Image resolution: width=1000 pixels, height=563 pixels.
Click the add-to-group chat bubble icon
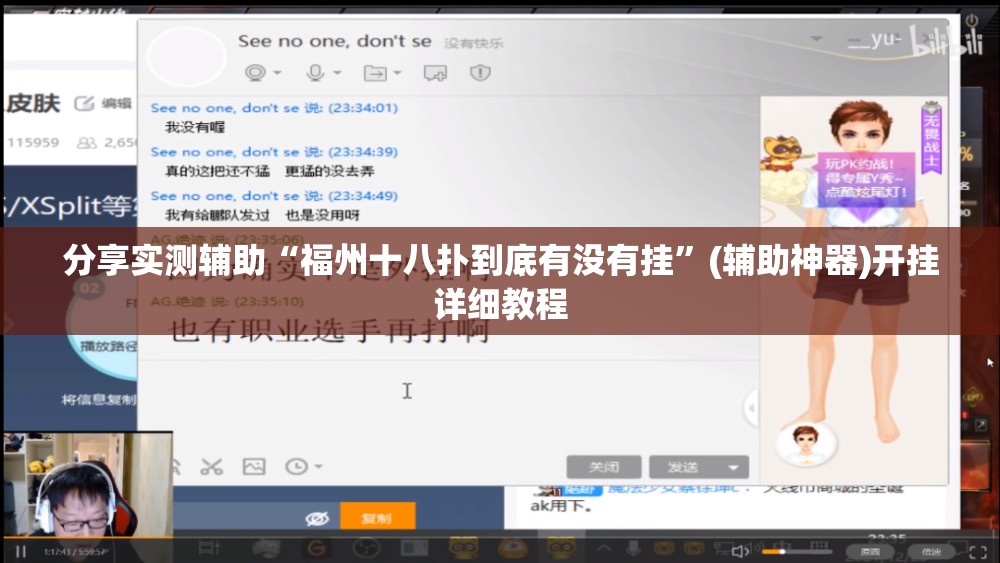click(x=436, y=73)
